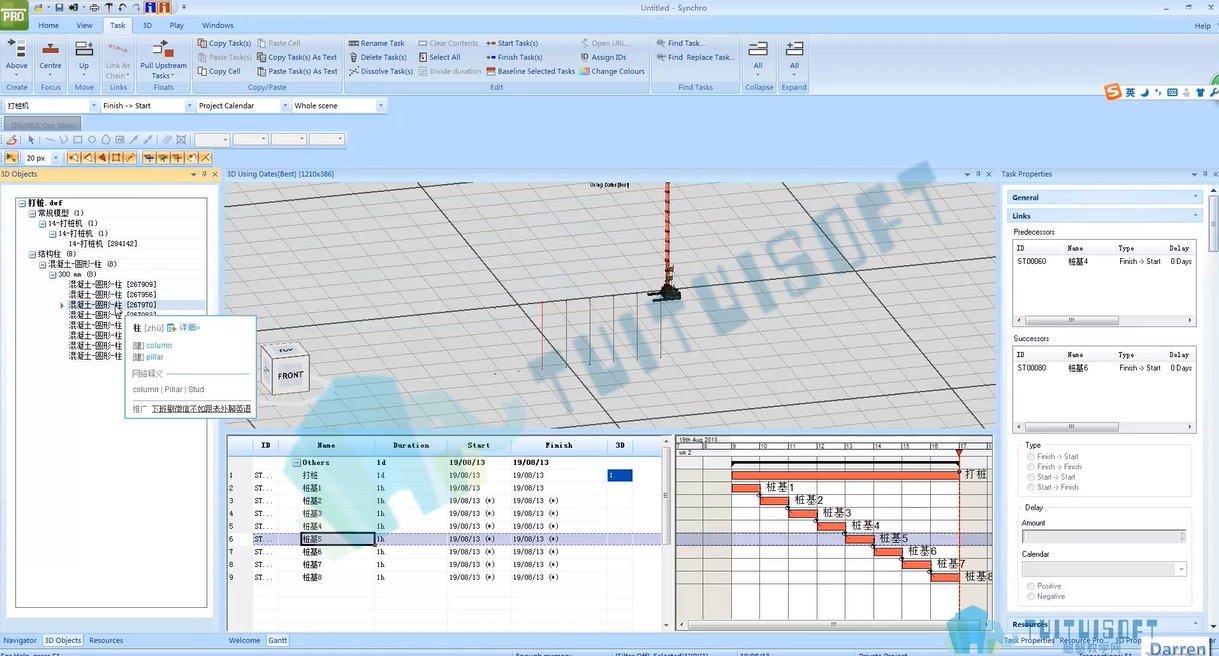Select Start -> Finish link type radio

[x=1031, y=487]
